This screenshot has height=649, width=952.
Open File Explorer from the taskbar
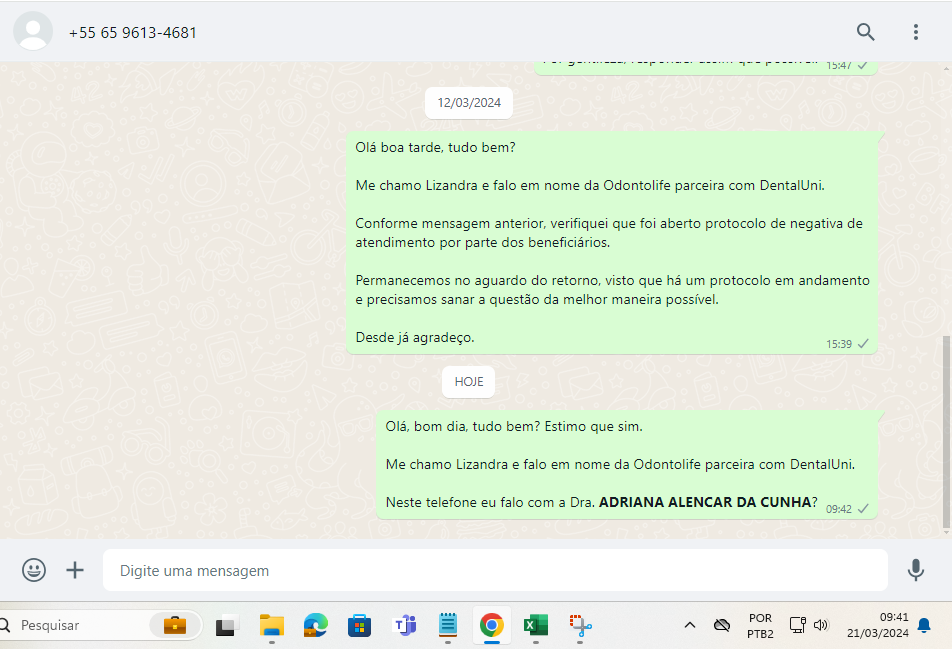tap(271, 625)
